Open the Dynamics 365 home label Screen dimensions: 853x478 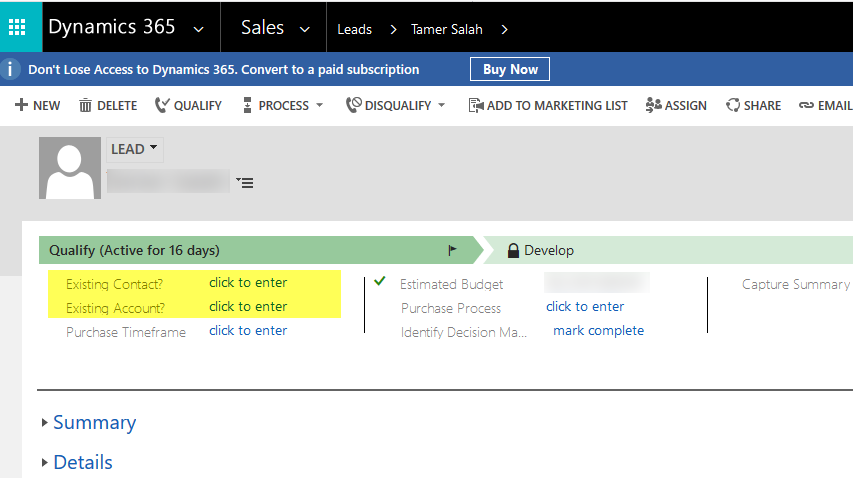tap(112, 27)
